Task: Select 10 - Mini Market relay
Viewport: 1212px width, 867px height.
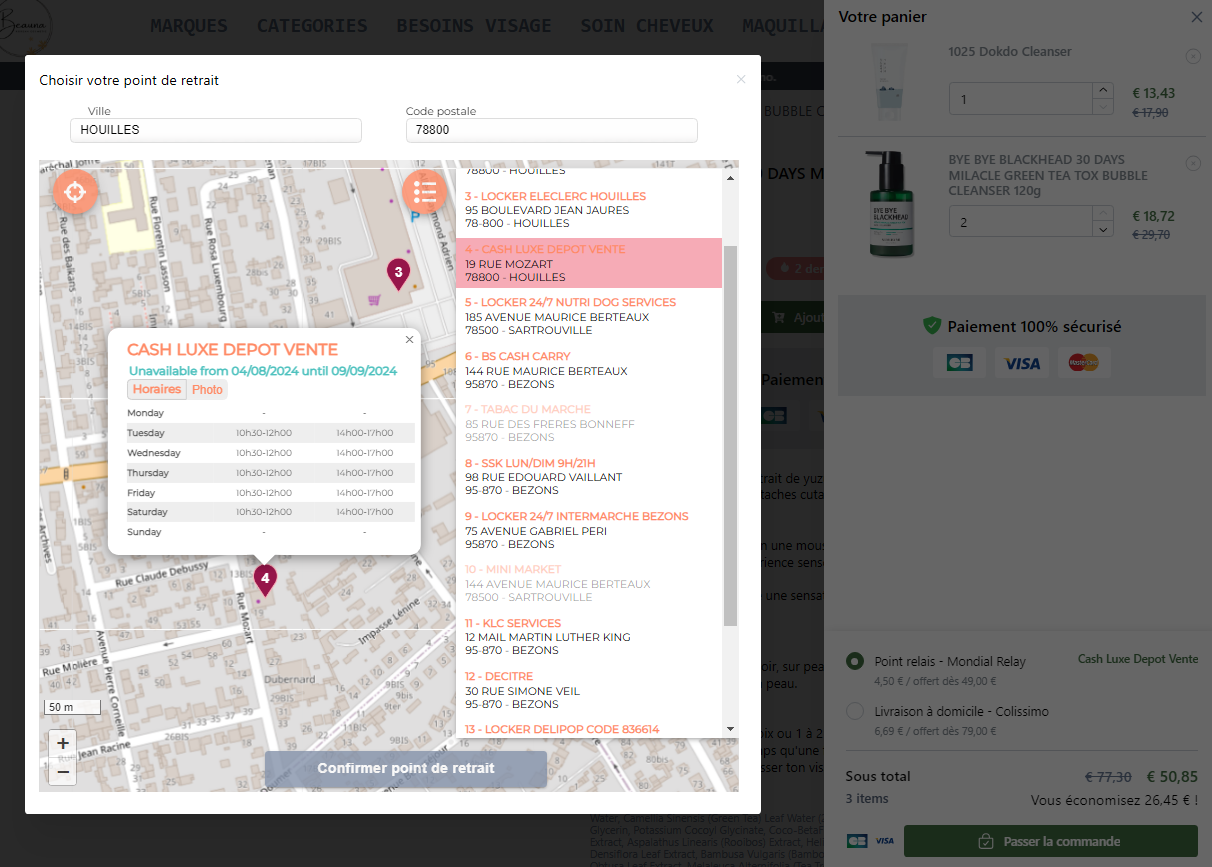Action: (589, 583)
